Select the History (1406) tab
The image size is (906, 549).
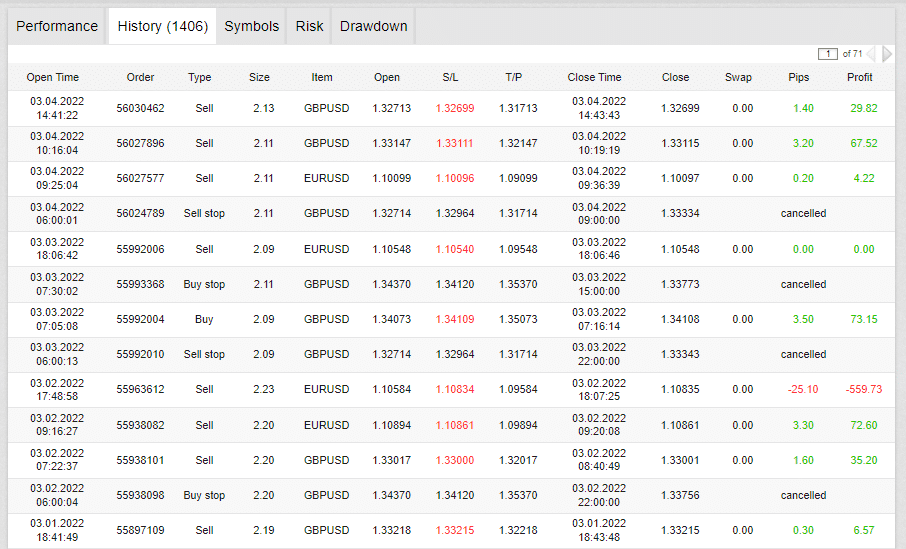point(162,26)
